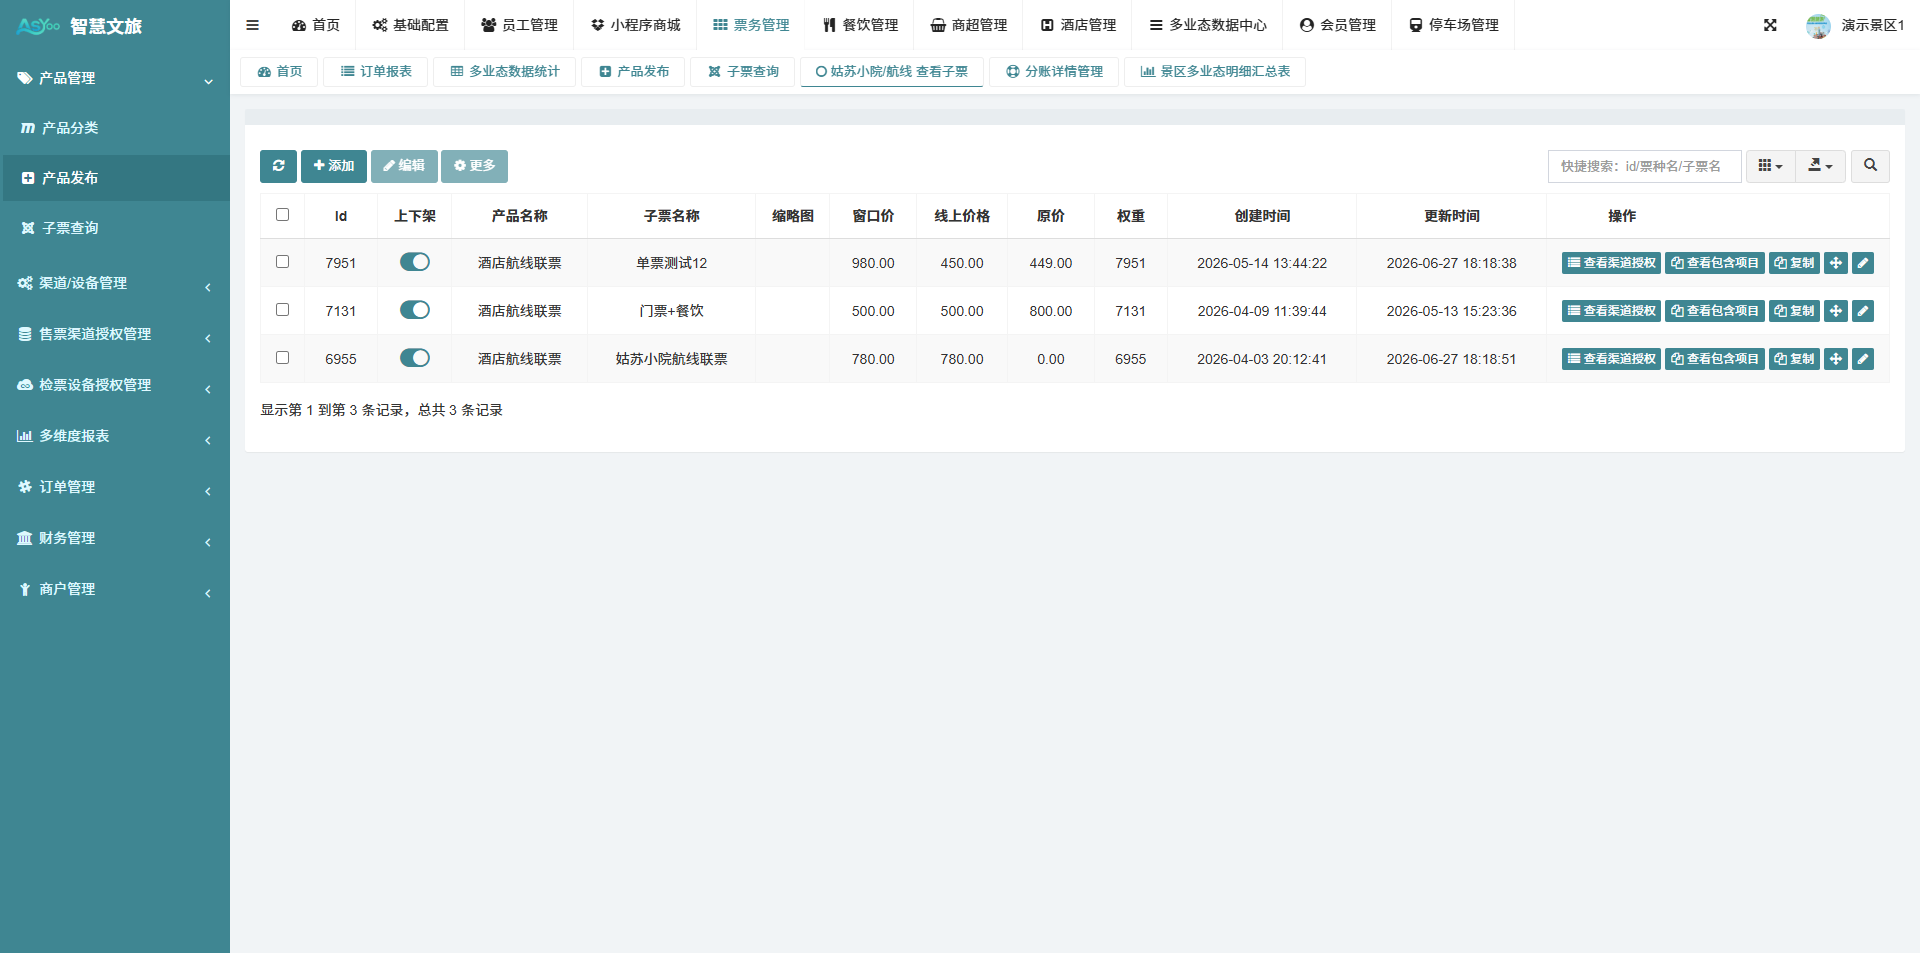Viewport: 1920px width, 953px height.
Task: Open 基础配置 top menu
Action: point(410,25)
